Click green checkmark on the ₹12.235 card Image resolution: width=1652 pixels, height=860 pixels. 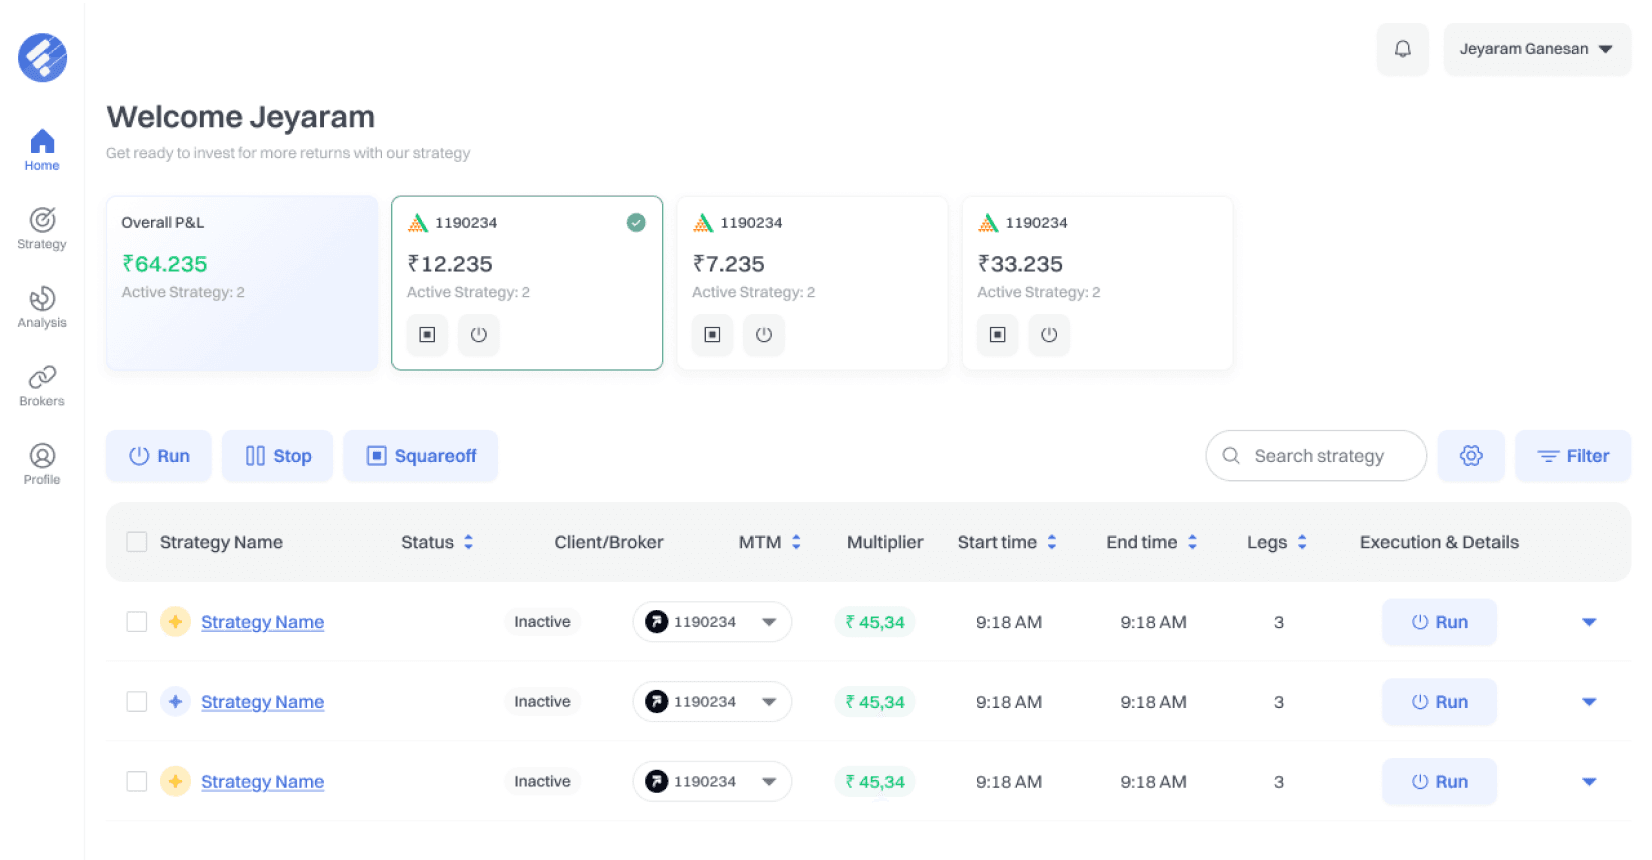tap(636, 223)
